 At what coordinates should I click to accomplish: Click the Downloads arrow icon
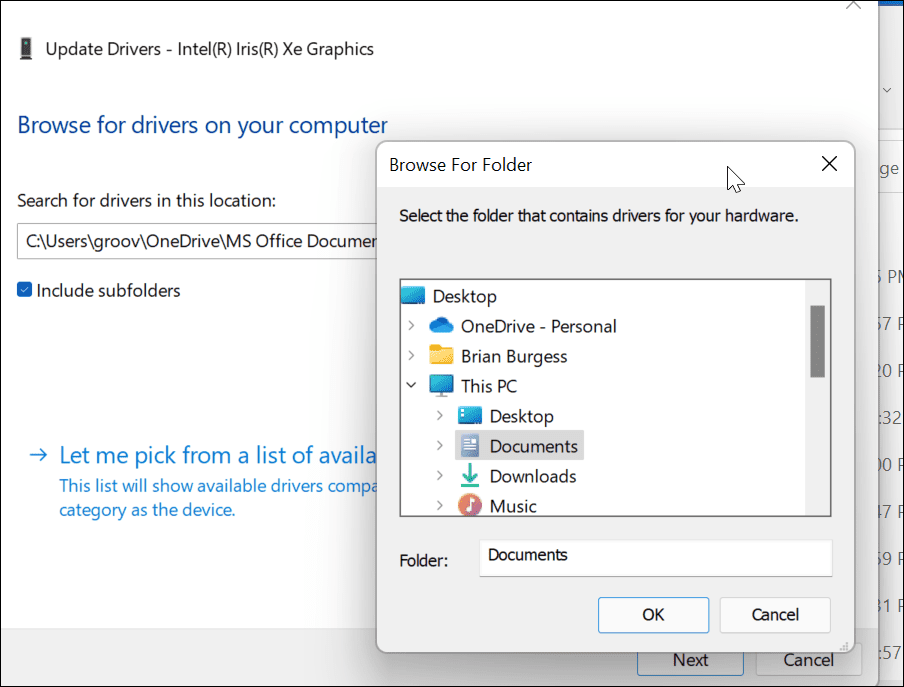pos(469,476)
